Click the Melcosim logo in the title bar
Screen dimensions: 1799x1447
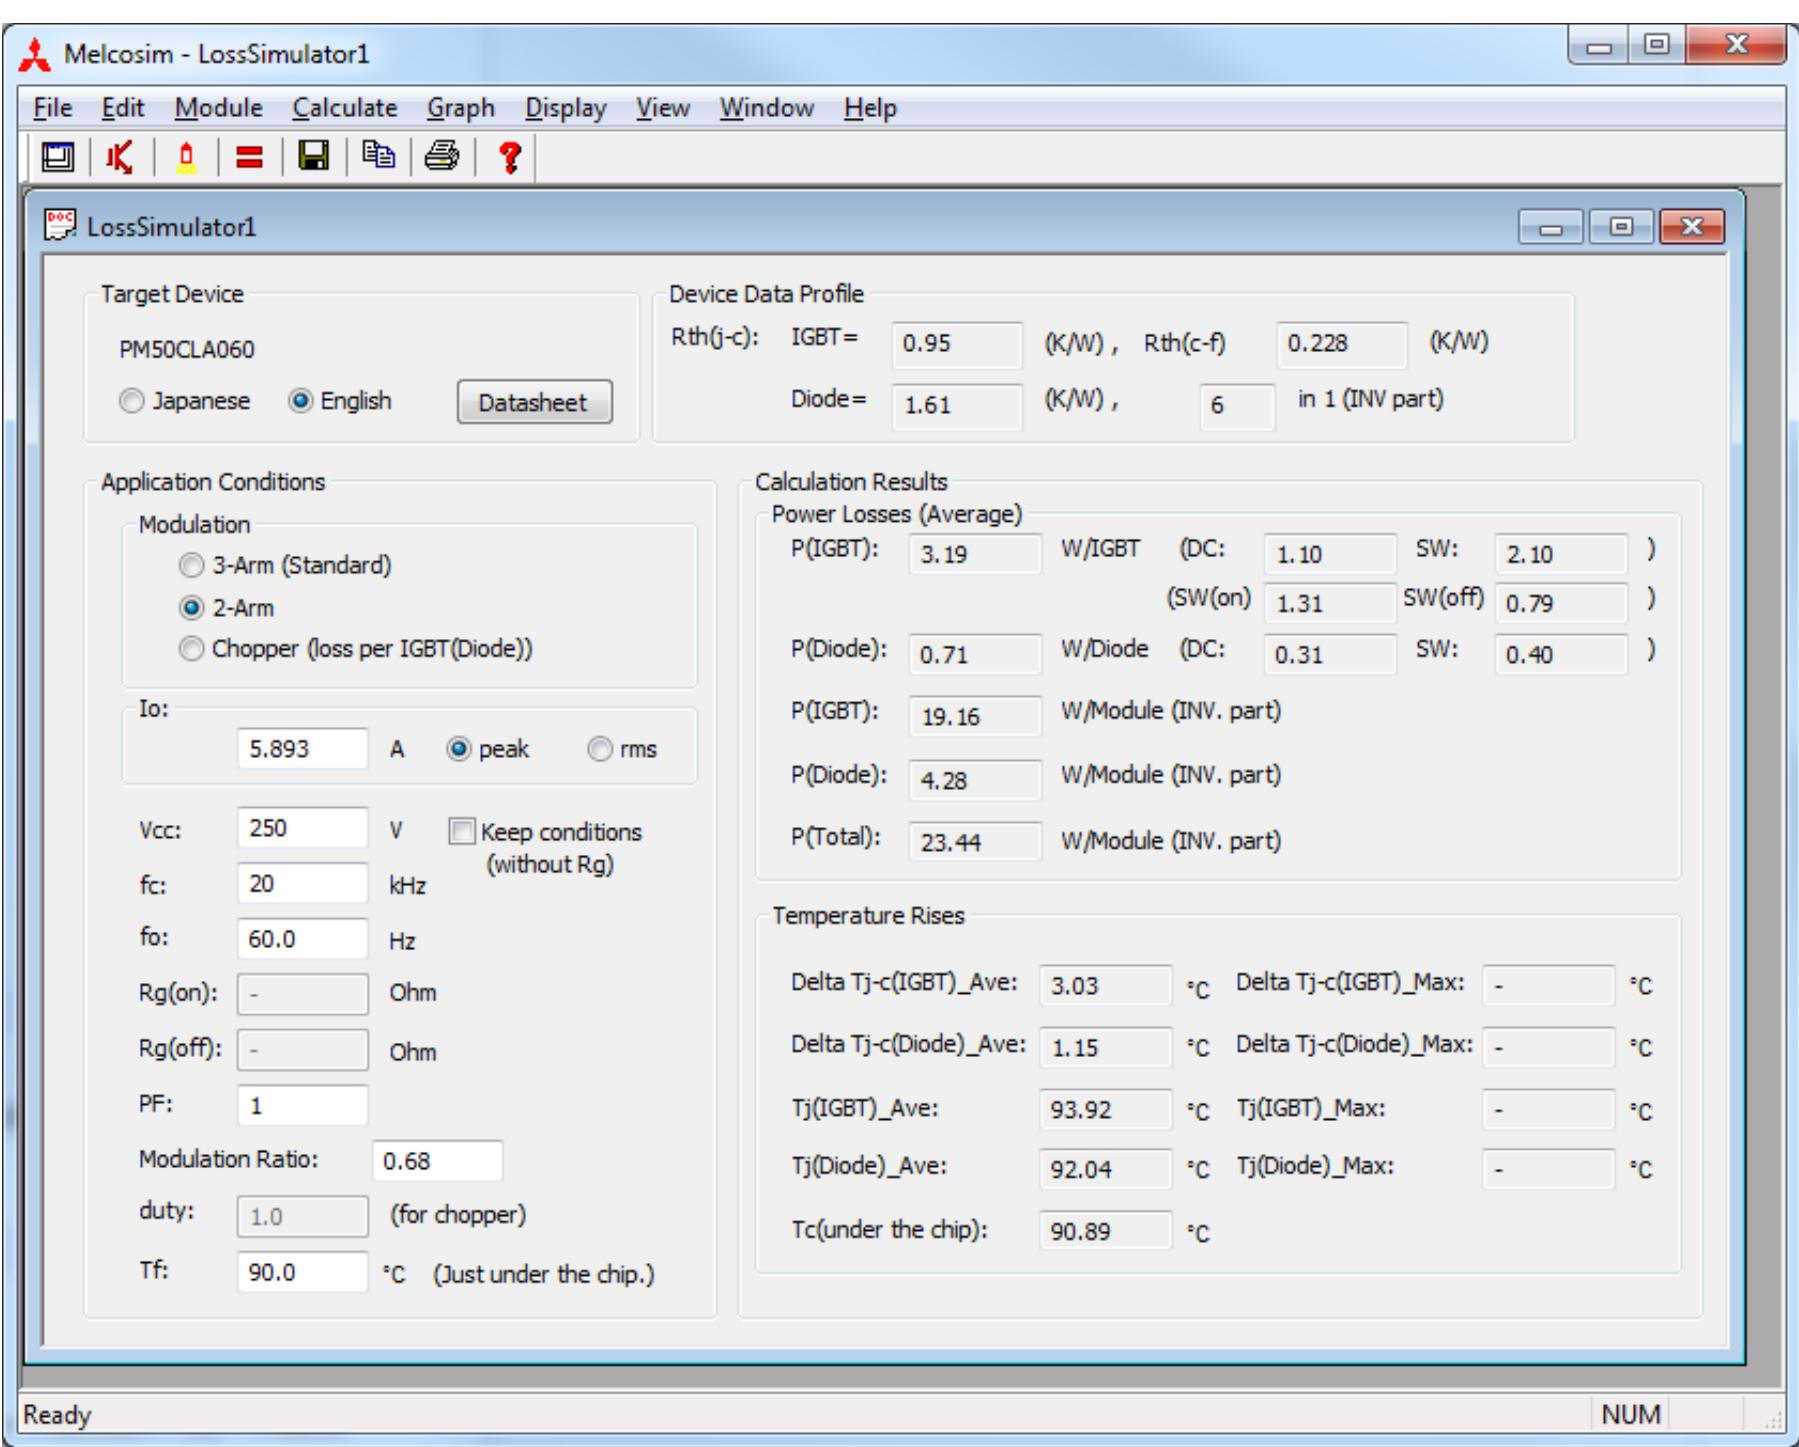click(x=35, y=55)
